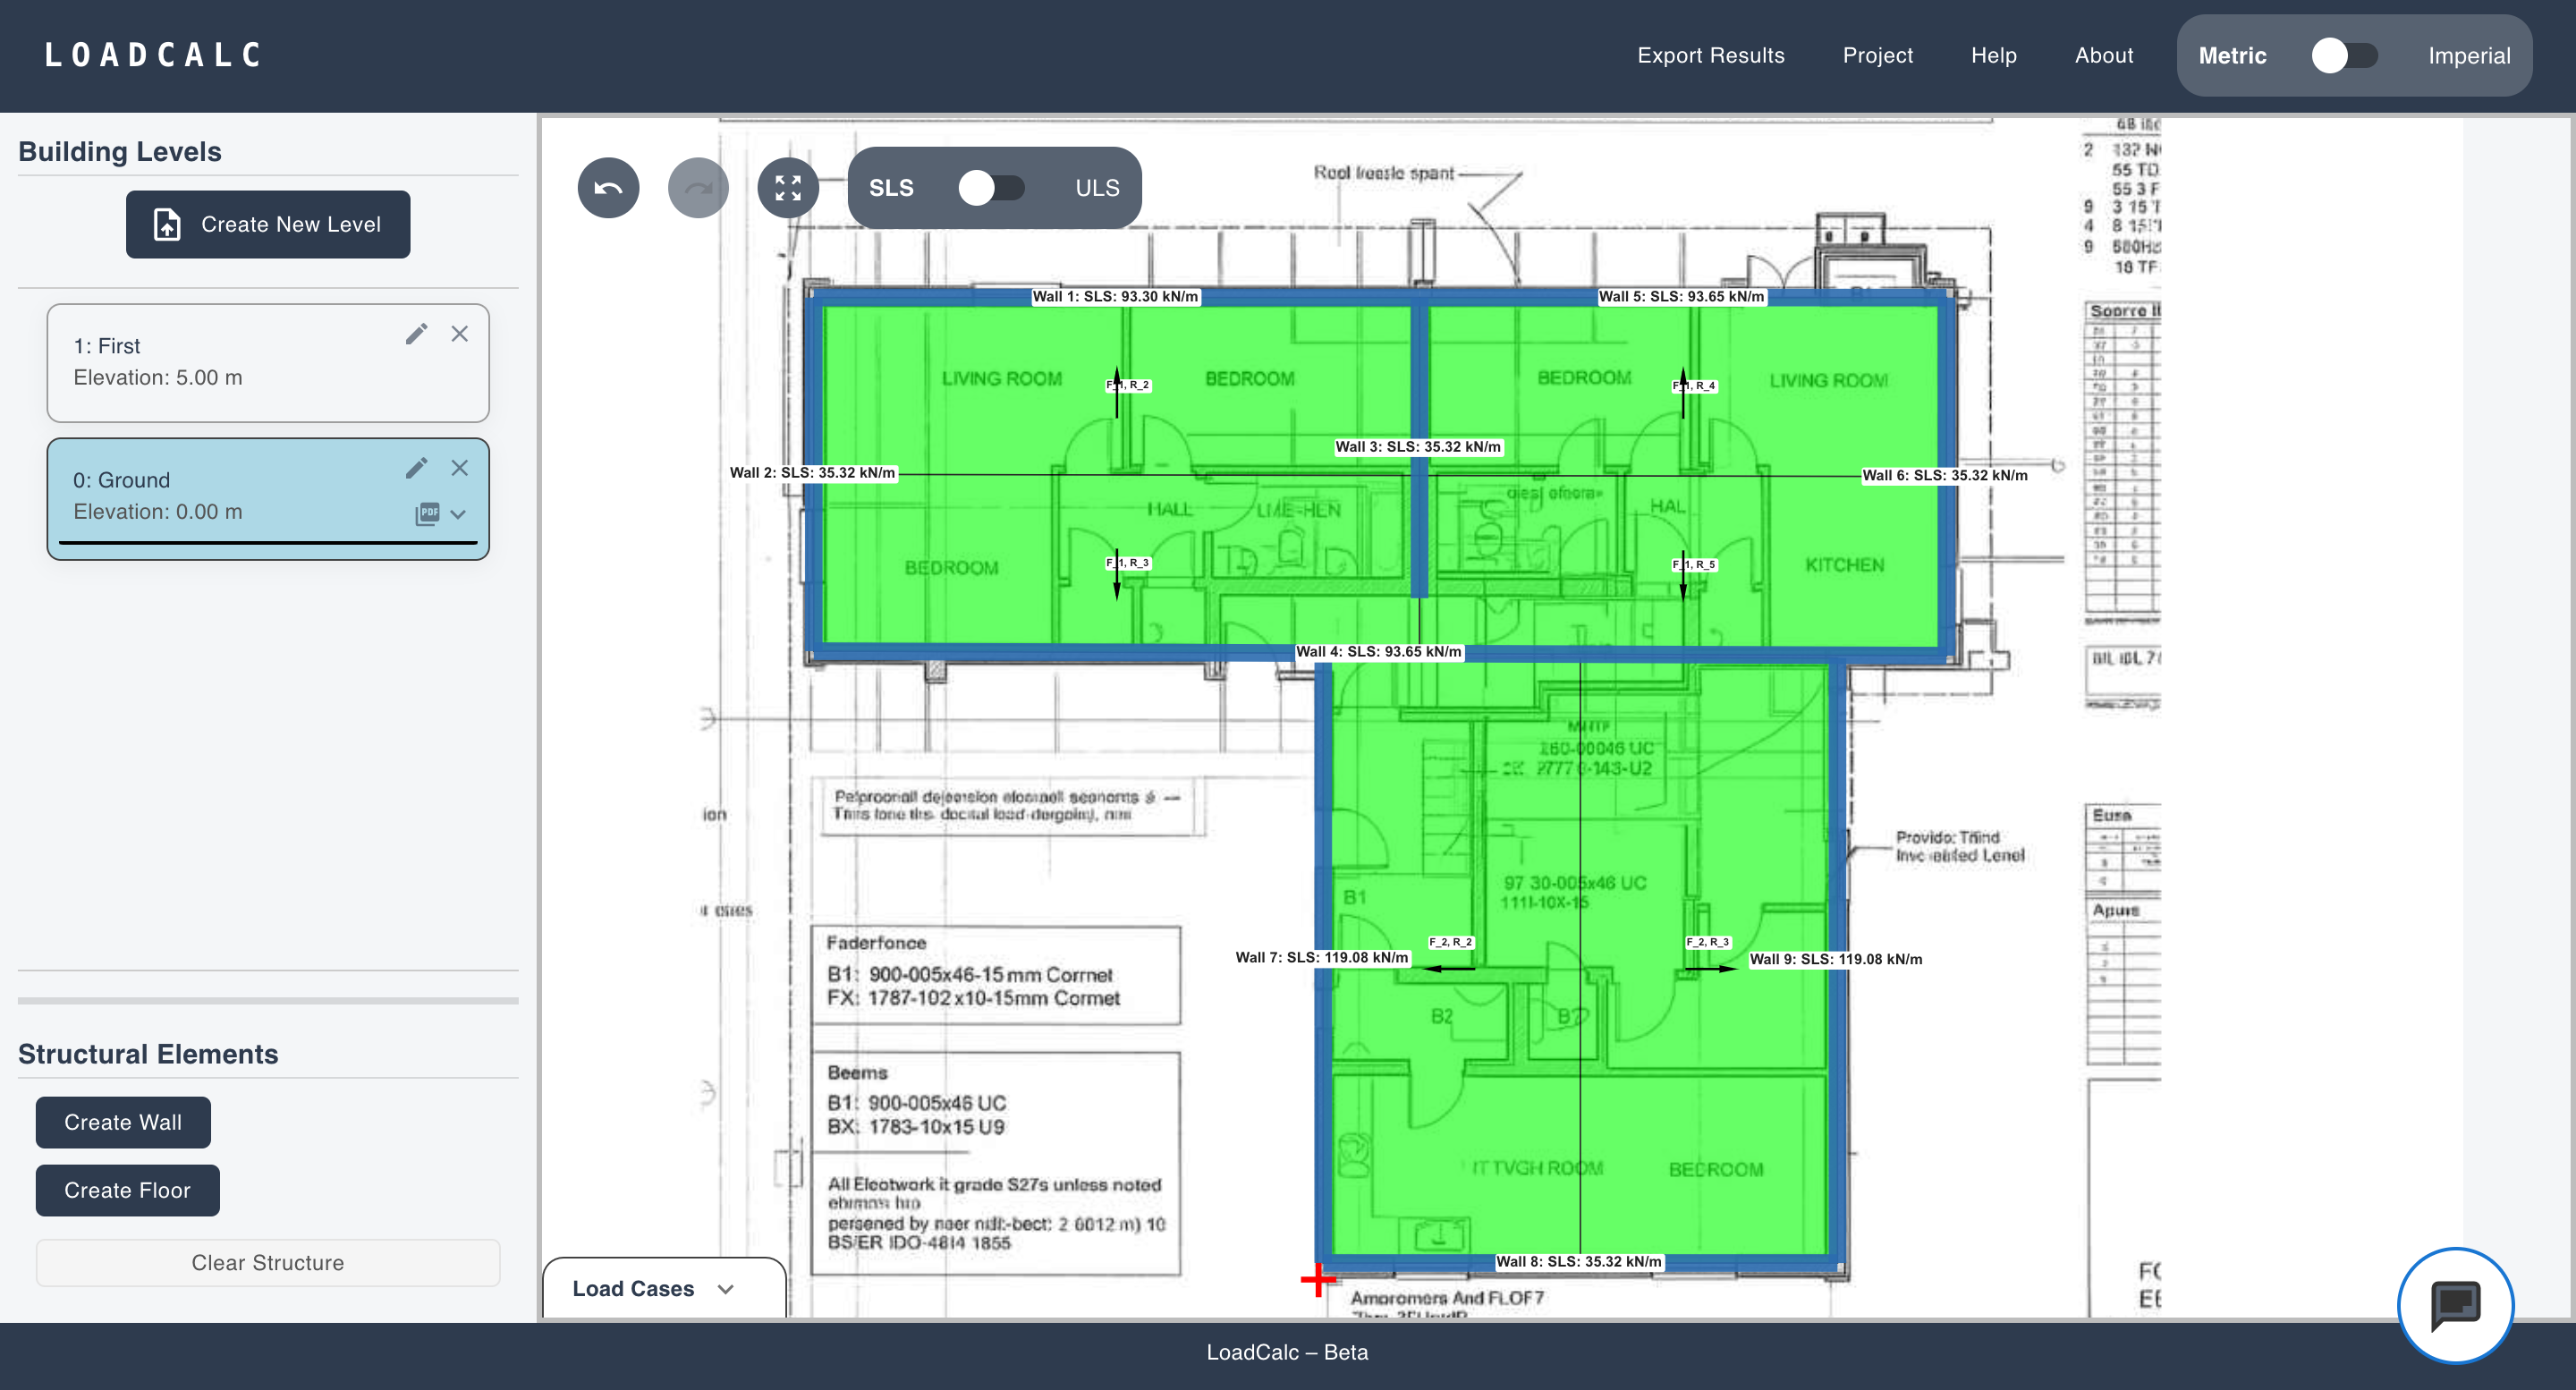Click the Create Wall button

pos(123,1122)
